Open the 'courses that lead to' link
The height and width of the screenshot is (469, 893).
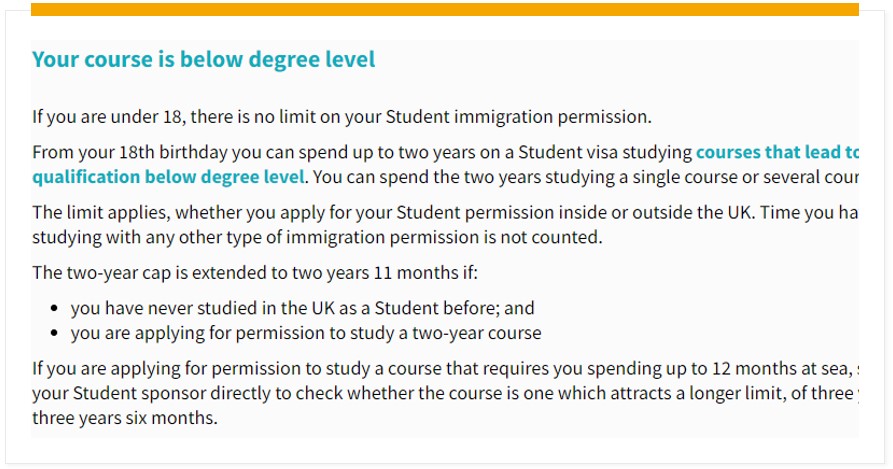pos(777,153)
